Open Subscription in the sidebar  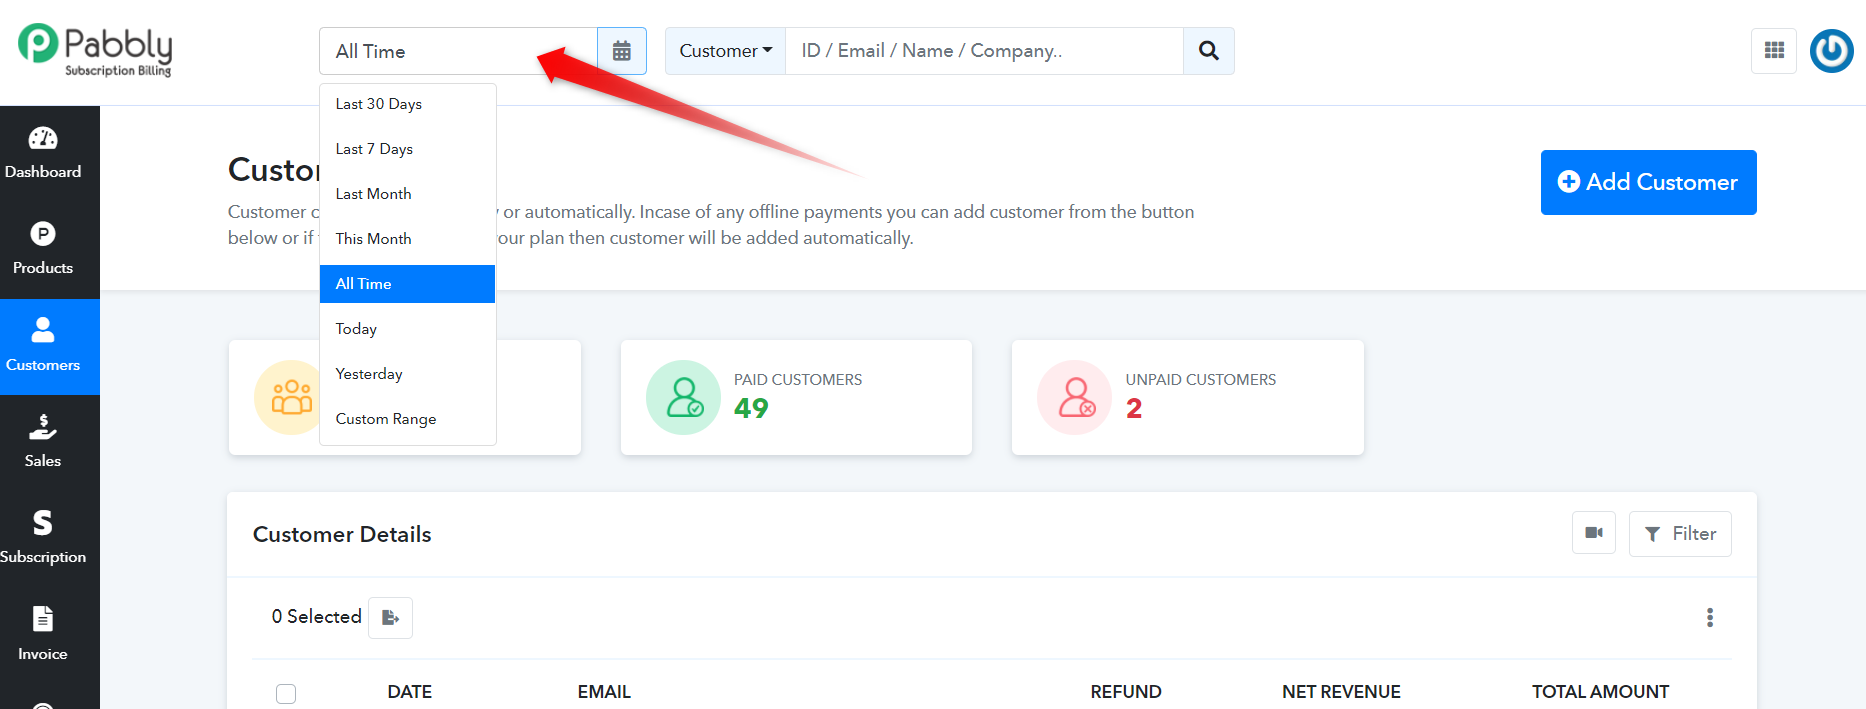point(43,538)
